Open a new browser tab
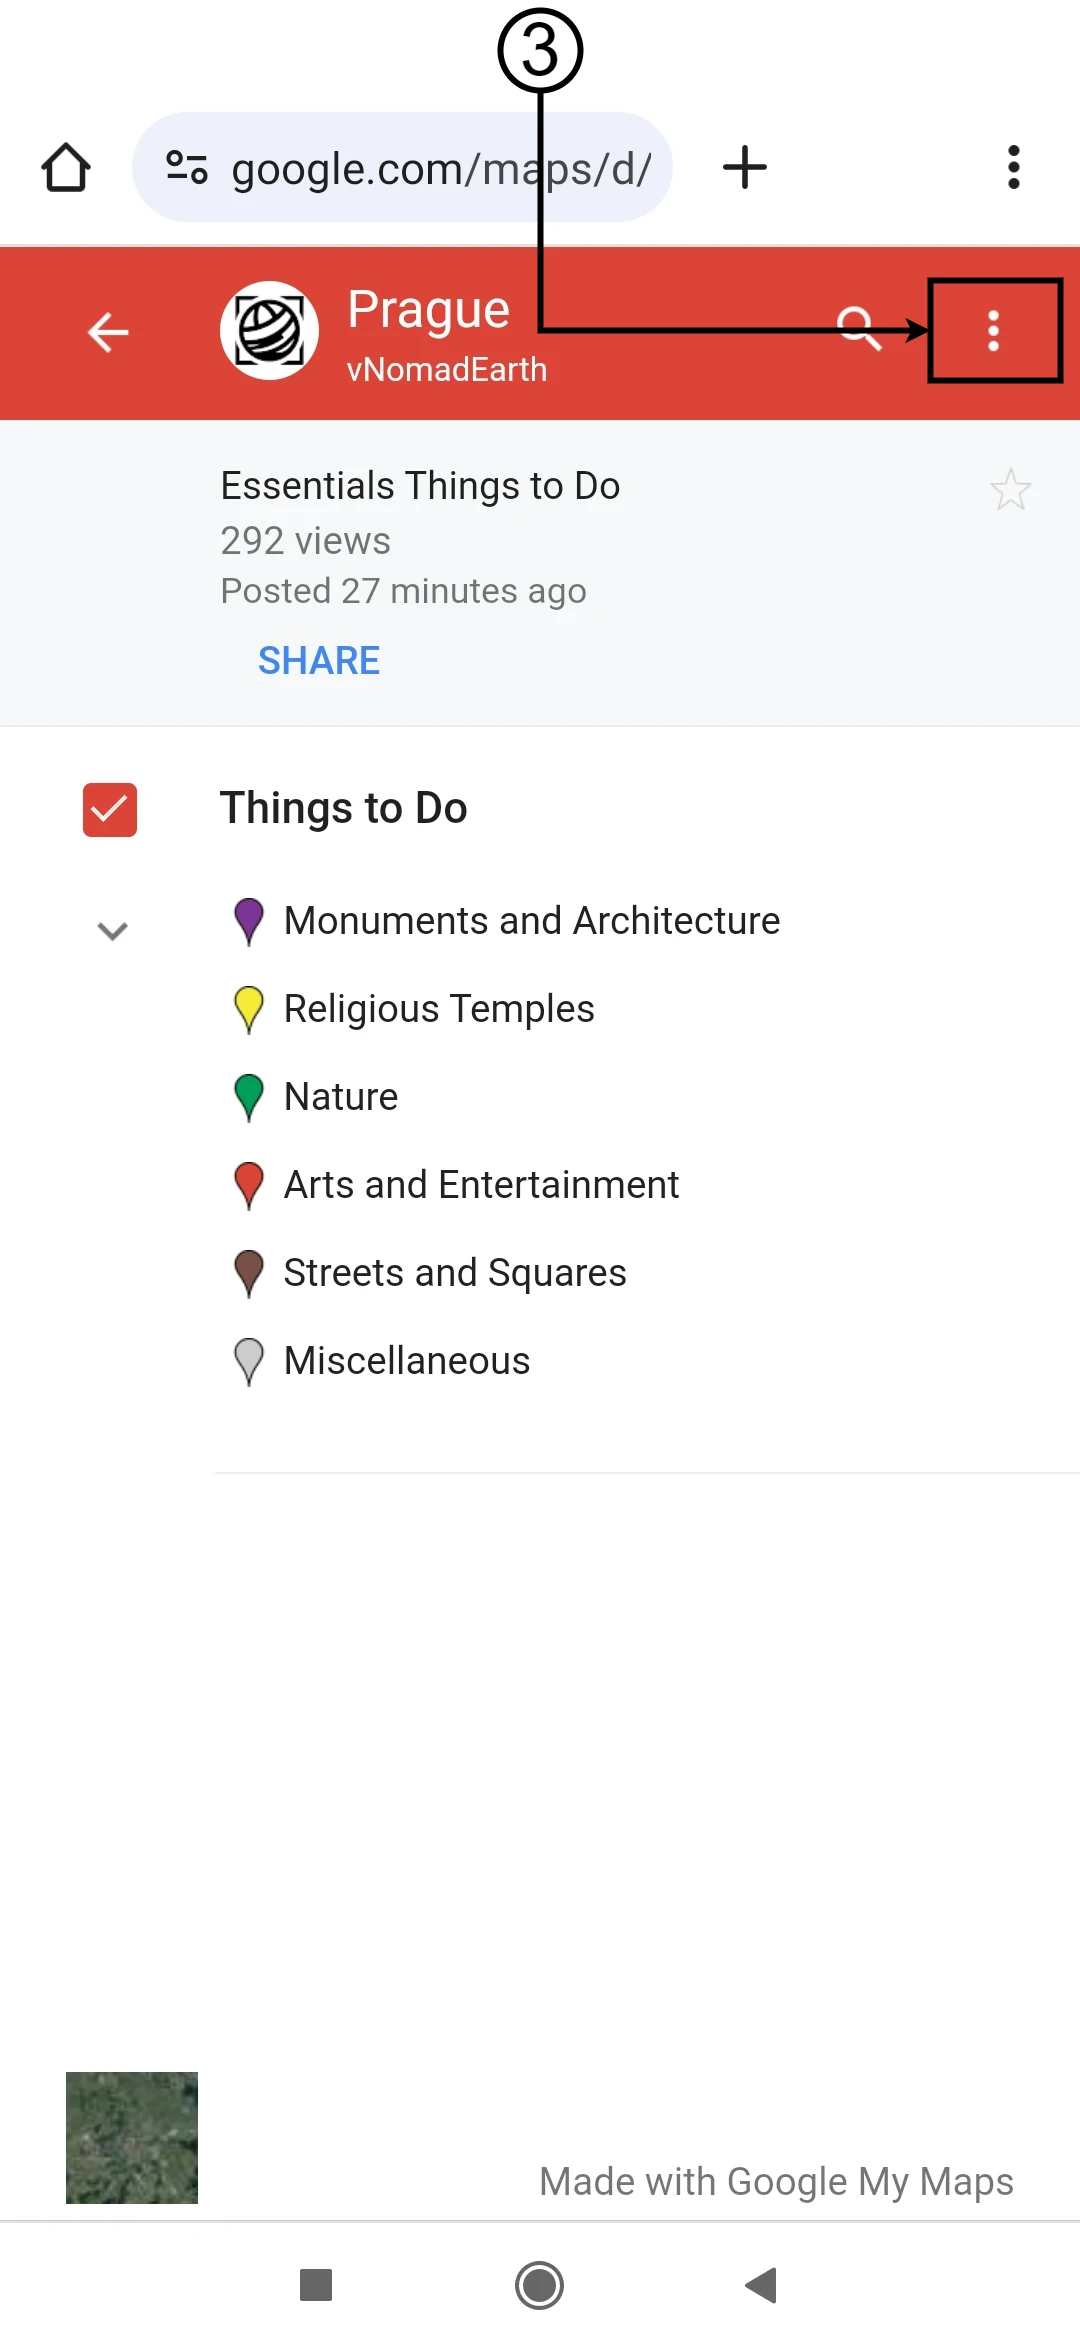This screenshot has width=1080, height=2350. (745, 167)
